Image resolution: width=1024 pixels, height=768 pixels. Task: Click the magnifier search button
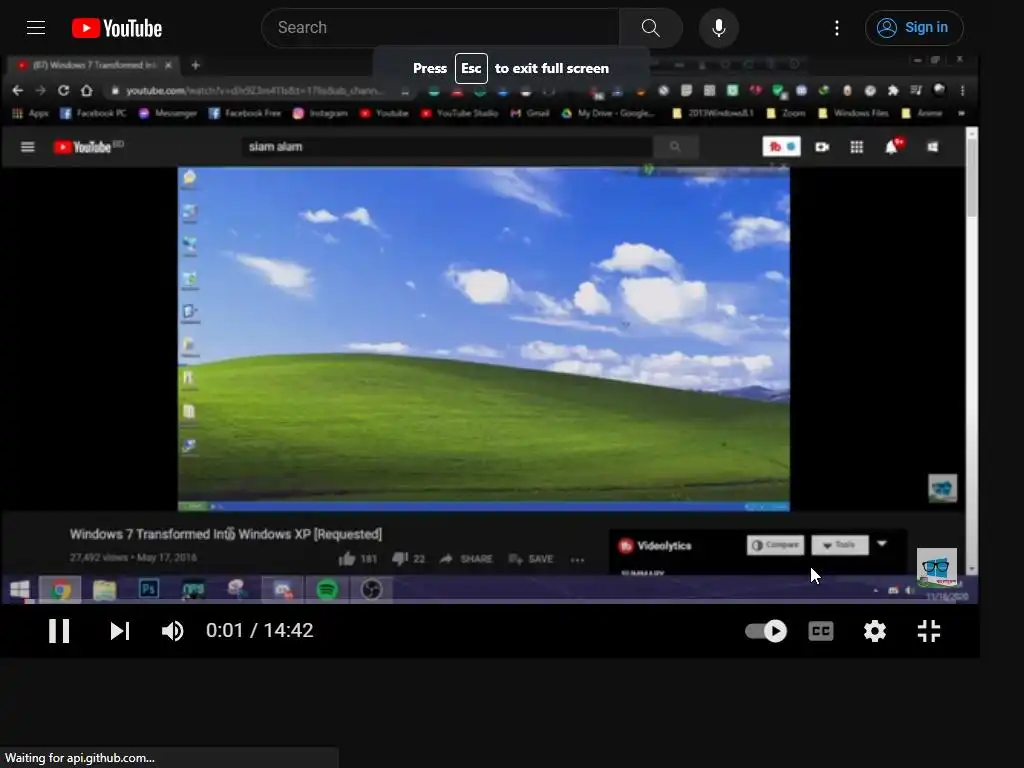point(650,27)
